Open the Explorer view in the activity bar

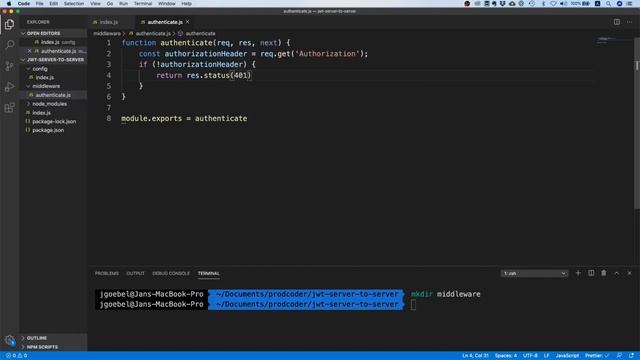[x=9, y=24]
